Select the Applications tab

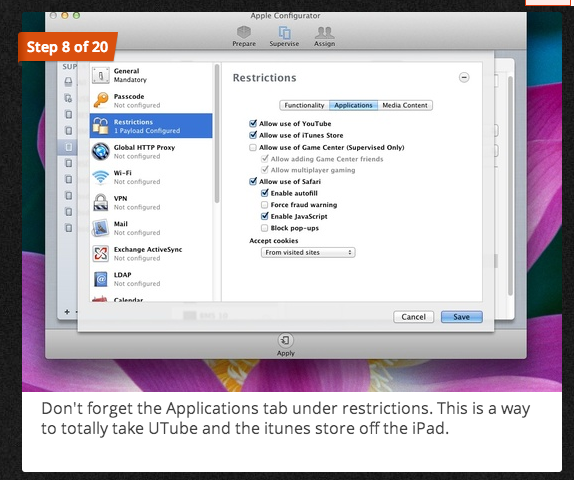click(353, 105)
